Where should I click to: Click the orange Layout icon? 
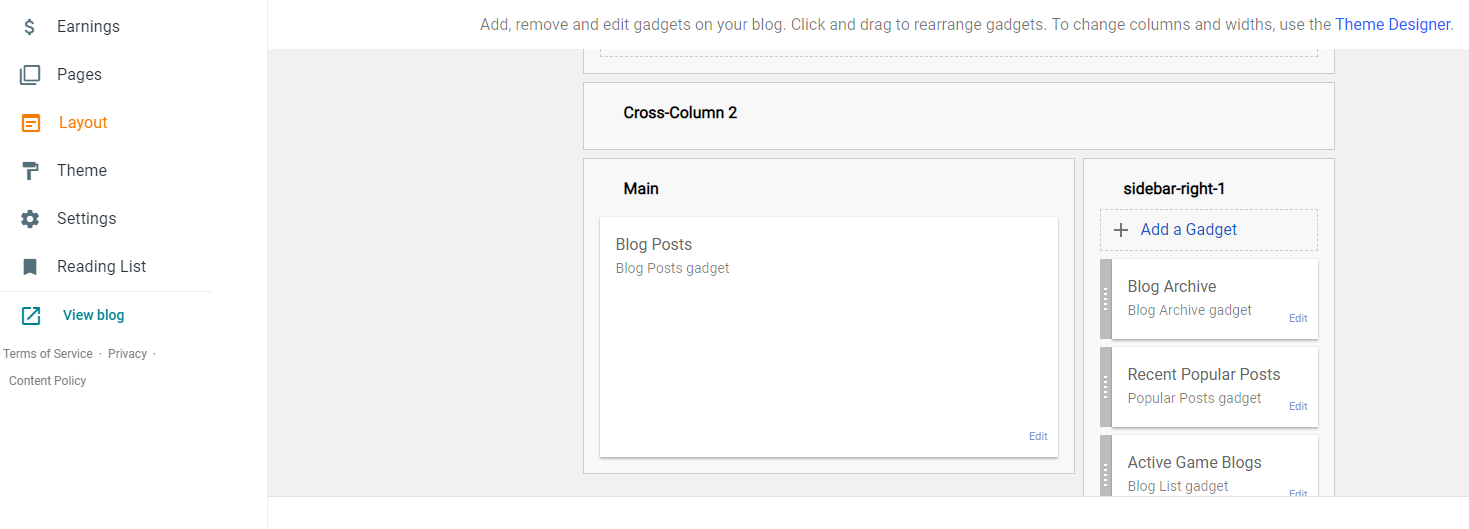click(x=31, y=123)
